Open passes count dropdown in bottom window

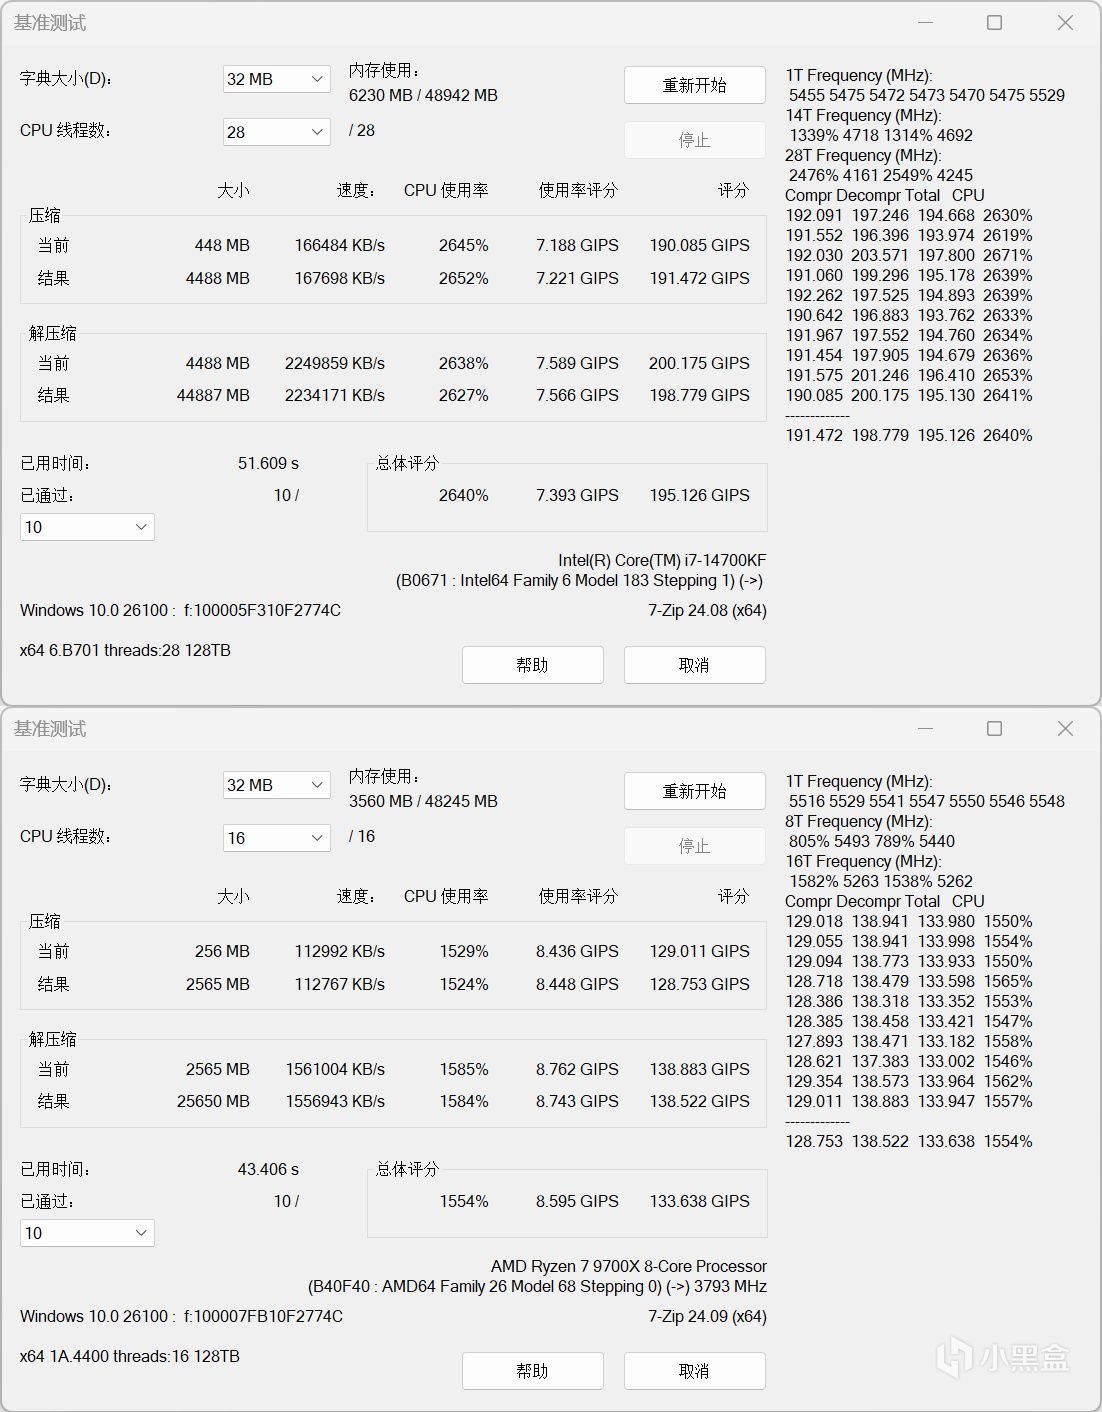[87, 1233]
